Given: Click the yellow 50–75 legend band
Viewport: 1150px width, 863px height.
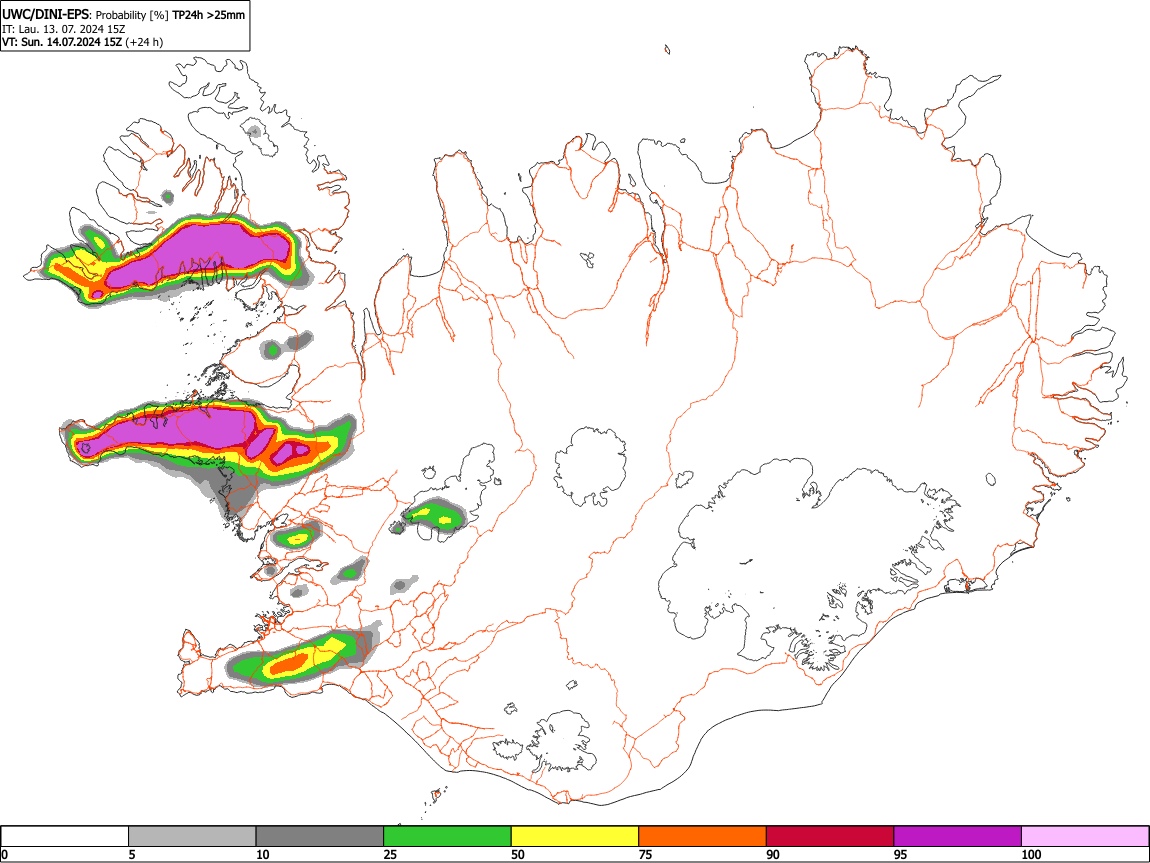Looking at the screenshot, I should (x=575, y=837).
